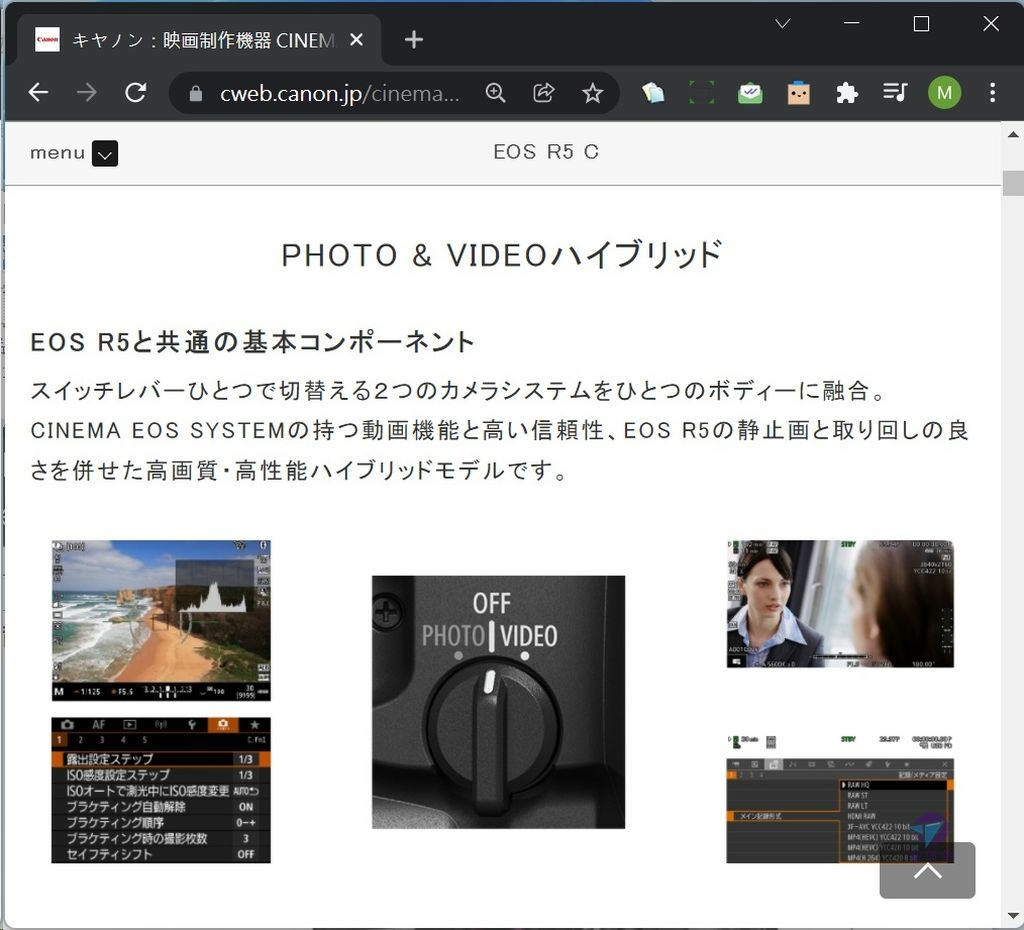Click the 'EOS R5と共通の基本コンポーネント' subheading
The image size is (1024, 930).
tap(253, 342)
